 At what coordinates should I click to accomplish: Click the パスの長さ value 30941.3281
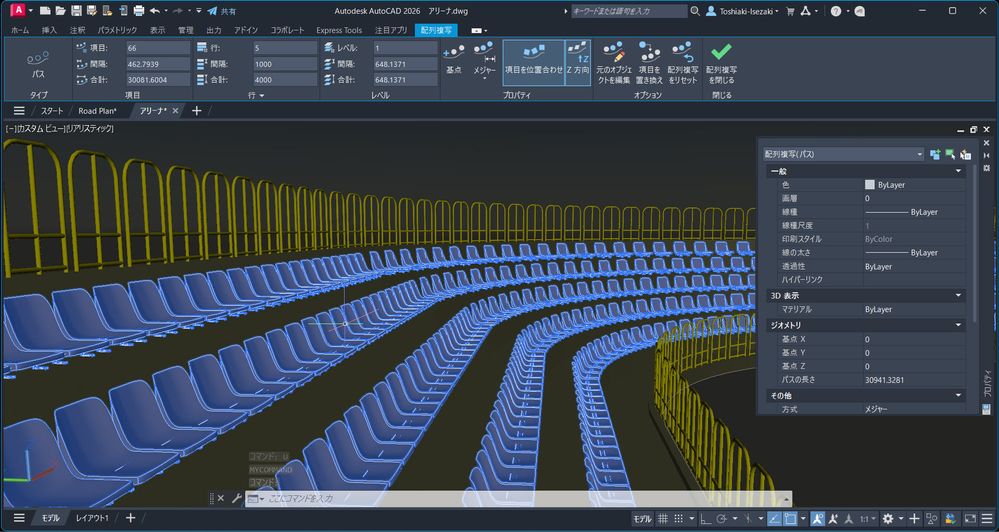(x=914, y=380)
